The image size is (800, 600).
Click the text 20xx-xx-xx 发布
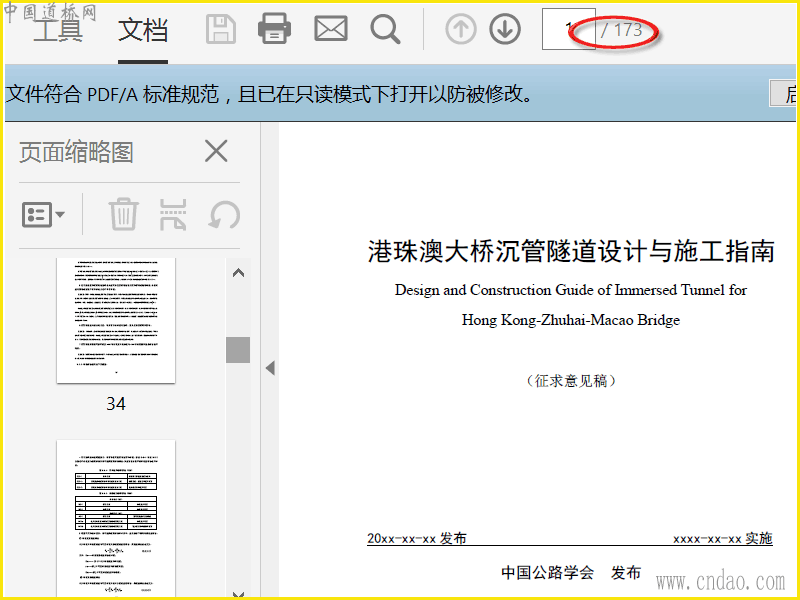[x=417, y=538]
